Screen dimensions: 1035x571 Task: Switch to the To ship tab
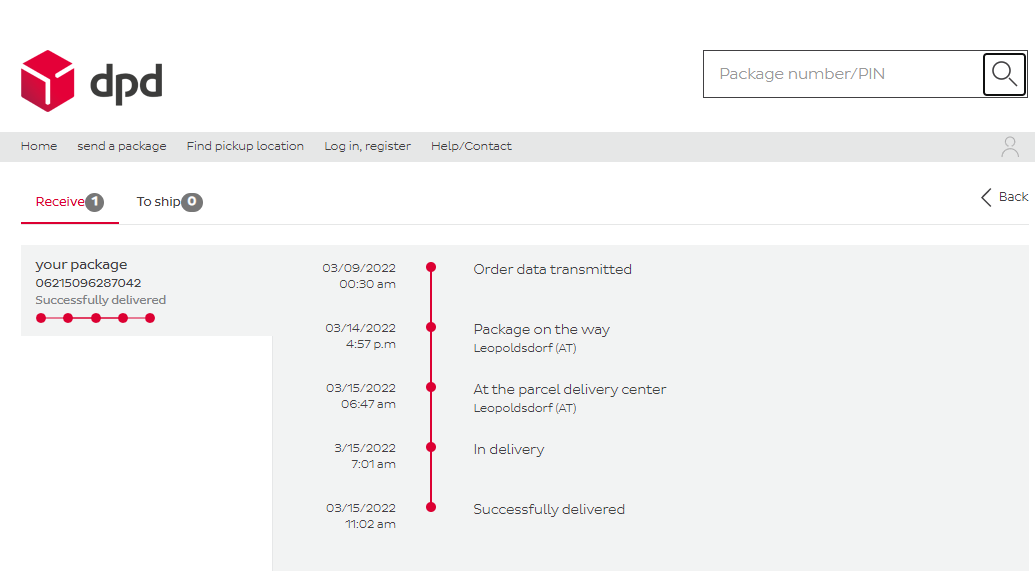pos(158,202)
